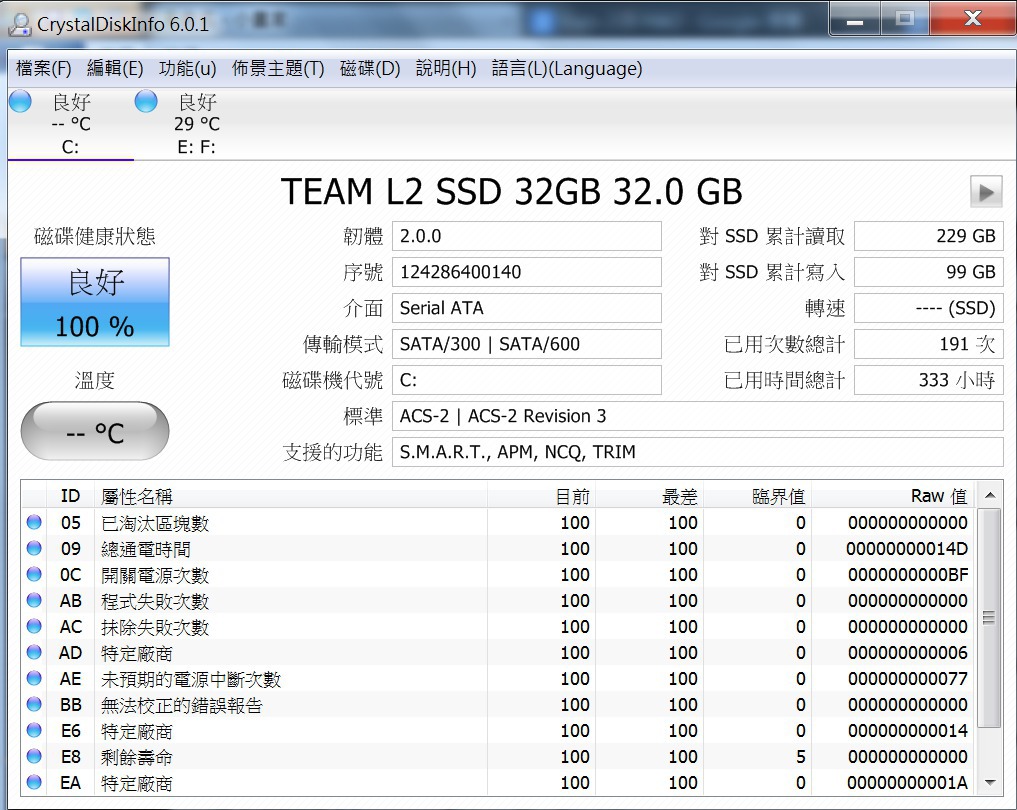Click the 屬性名稱 column header

(291, 496)
